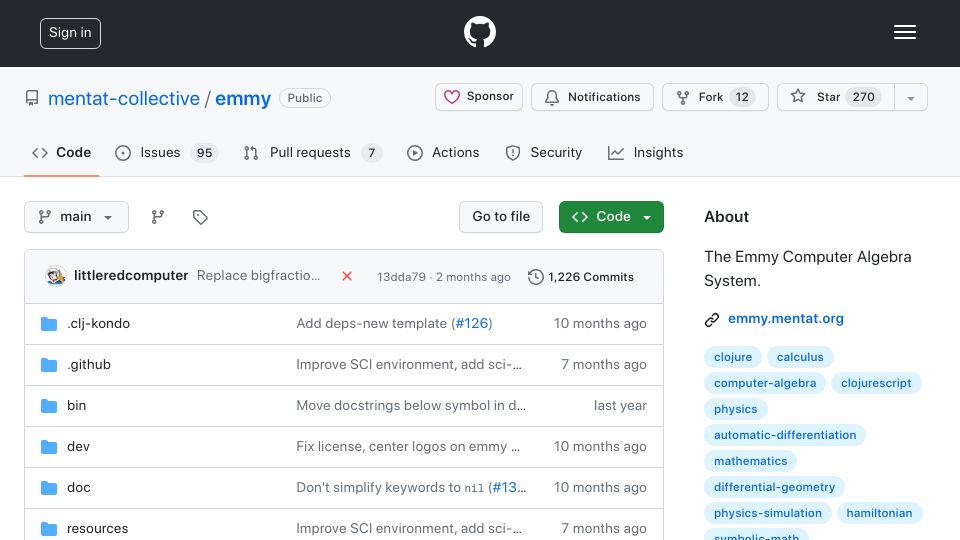View tags via the tag icon
Image resolution: width=960 pixels, height=540 pixels.
click(200, 217)
